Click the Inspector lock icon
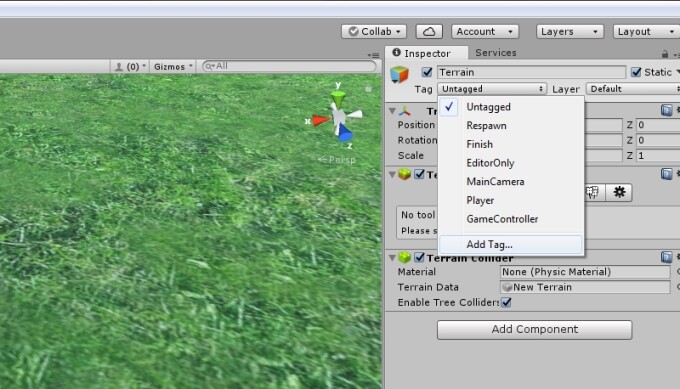Screen dimensions: 680x389 pyautogui.click(x=665, y=54)
